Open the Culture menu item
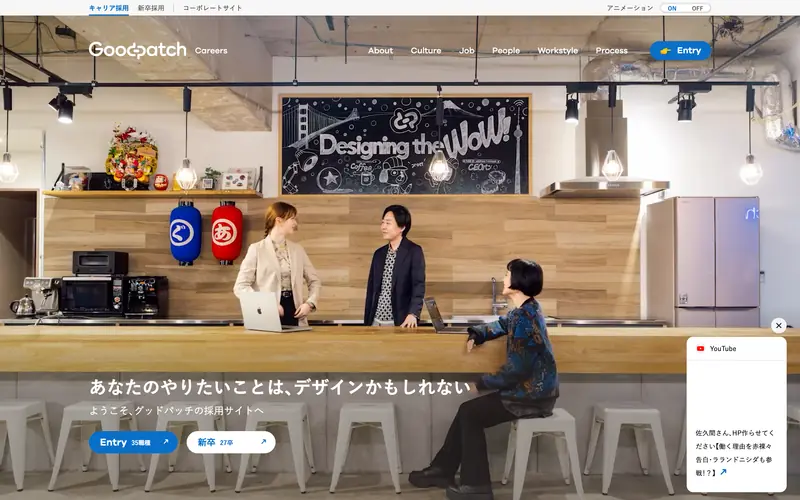800x500 pixels. 426,51
